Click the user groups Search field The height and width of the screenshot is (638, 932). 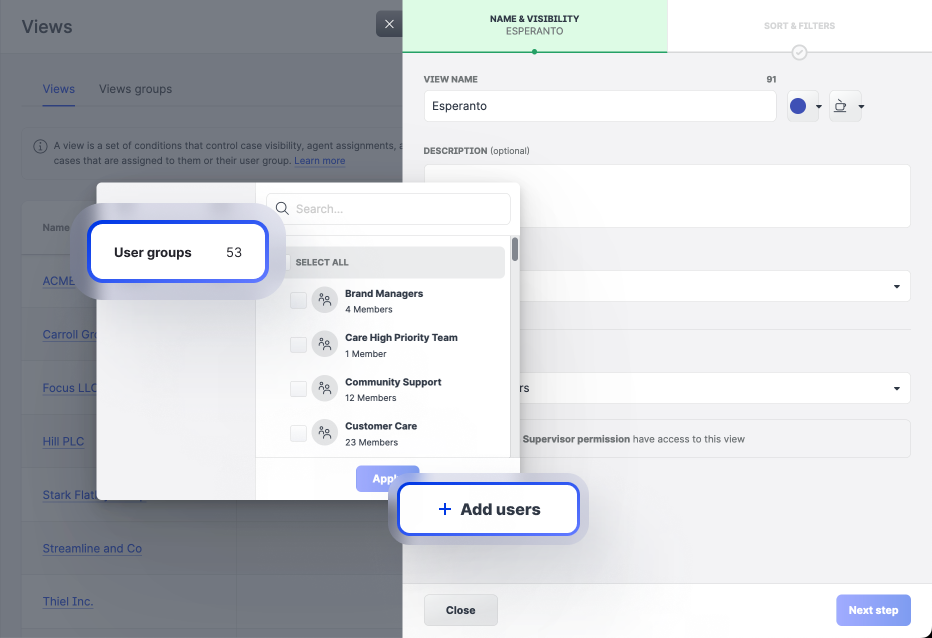398,209
